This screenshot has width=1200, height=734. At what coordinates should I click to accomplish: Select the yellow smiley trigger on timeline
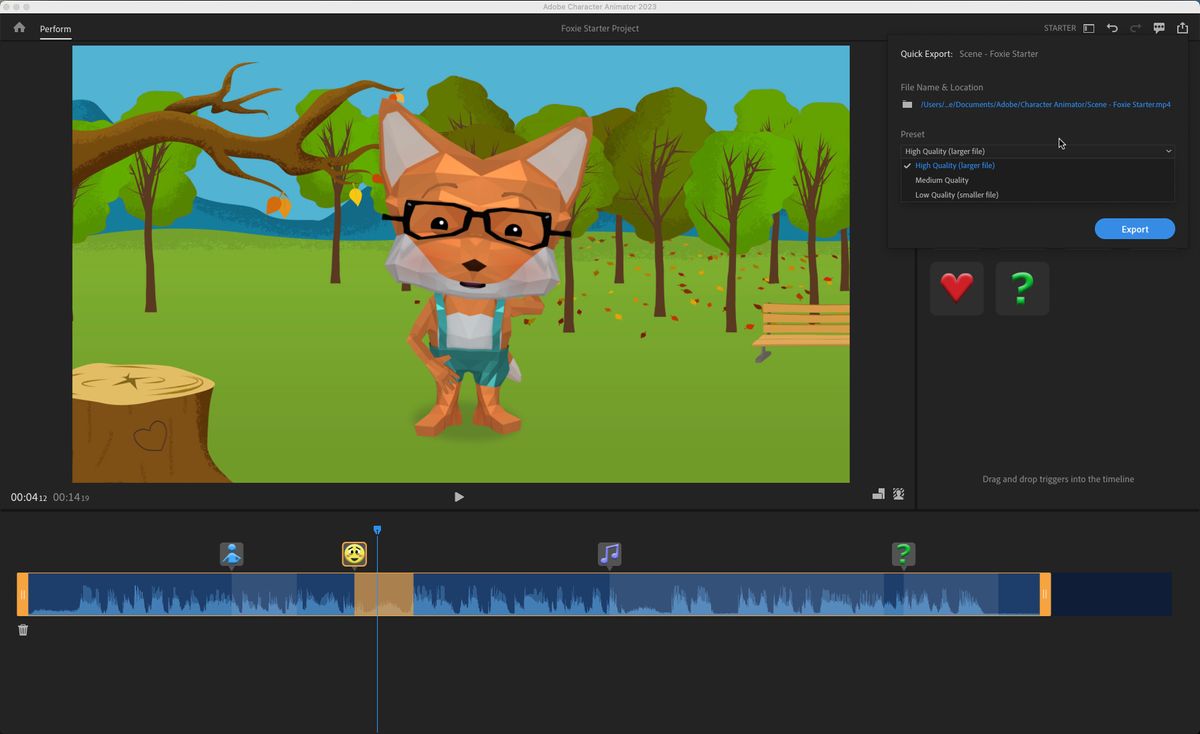coord(354,554)
